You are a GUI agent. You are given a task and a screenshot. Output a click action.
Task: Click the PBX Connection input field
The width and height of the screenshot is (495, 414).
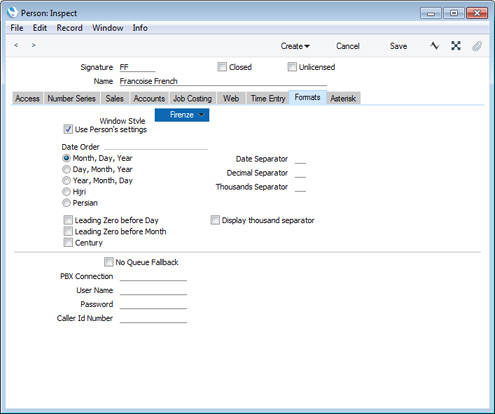(x=153, y=276)
